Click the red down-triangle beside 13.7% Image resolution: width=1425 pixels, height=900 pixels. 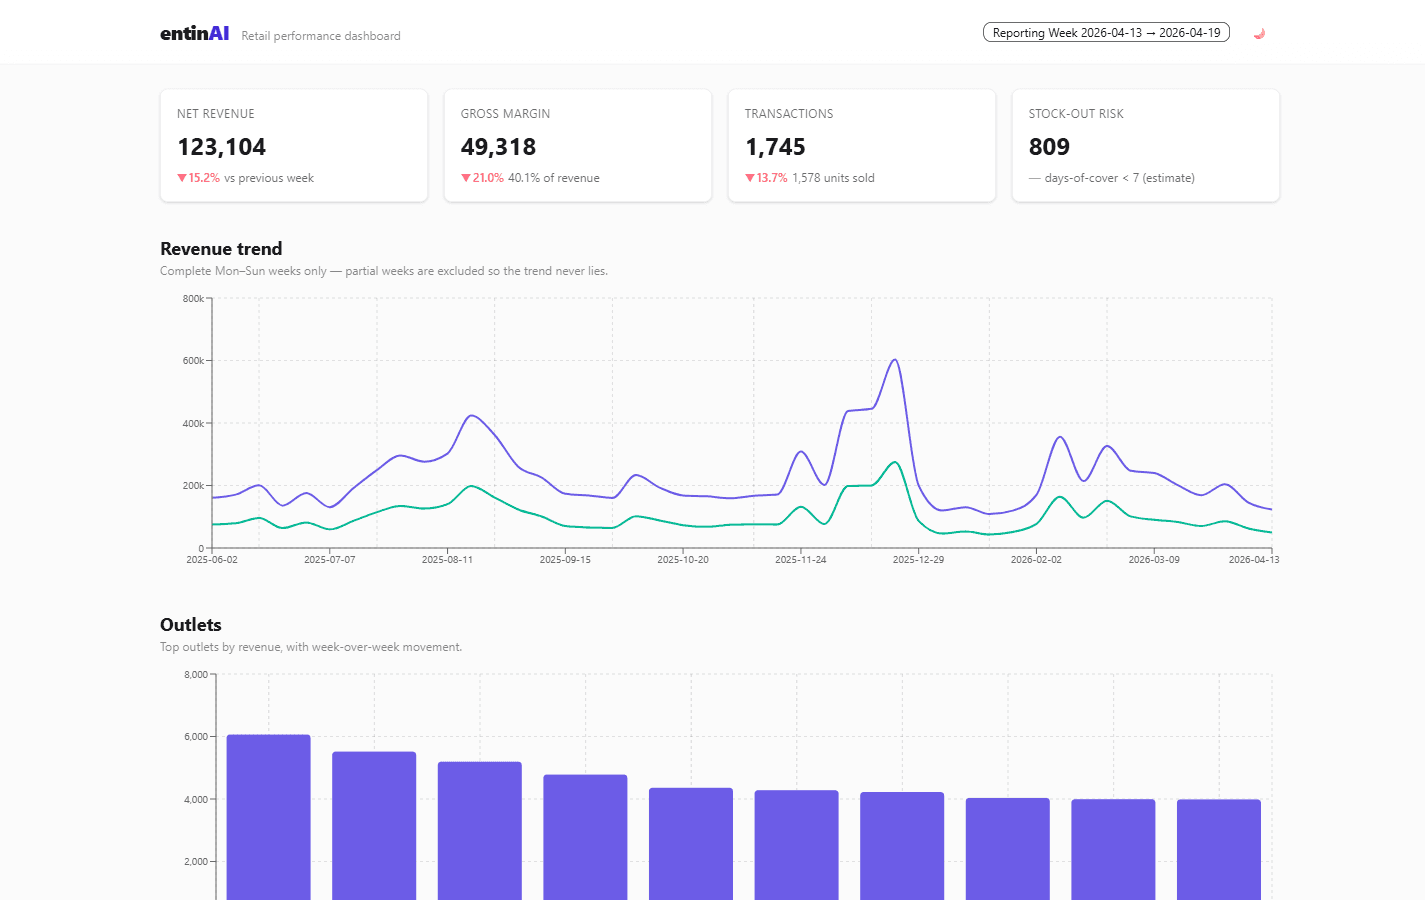pos(750,178)
